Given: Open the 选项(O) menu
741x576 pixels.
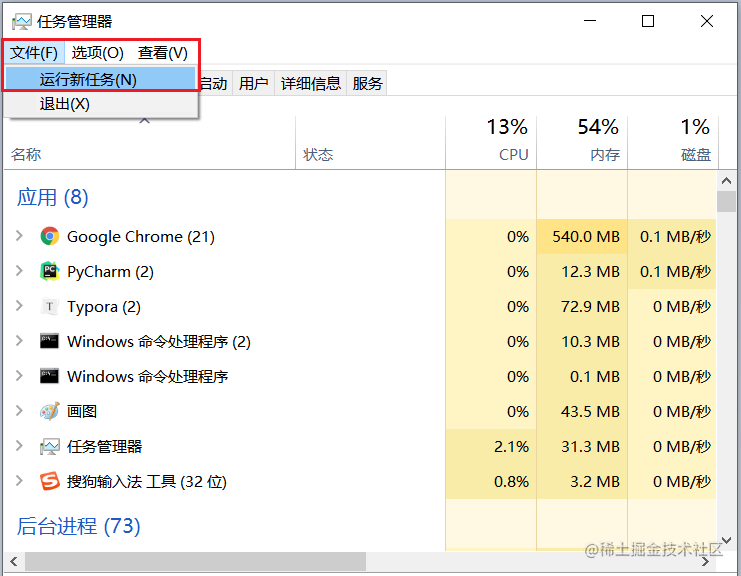Looking at the screenshot, I should point(97,53).
